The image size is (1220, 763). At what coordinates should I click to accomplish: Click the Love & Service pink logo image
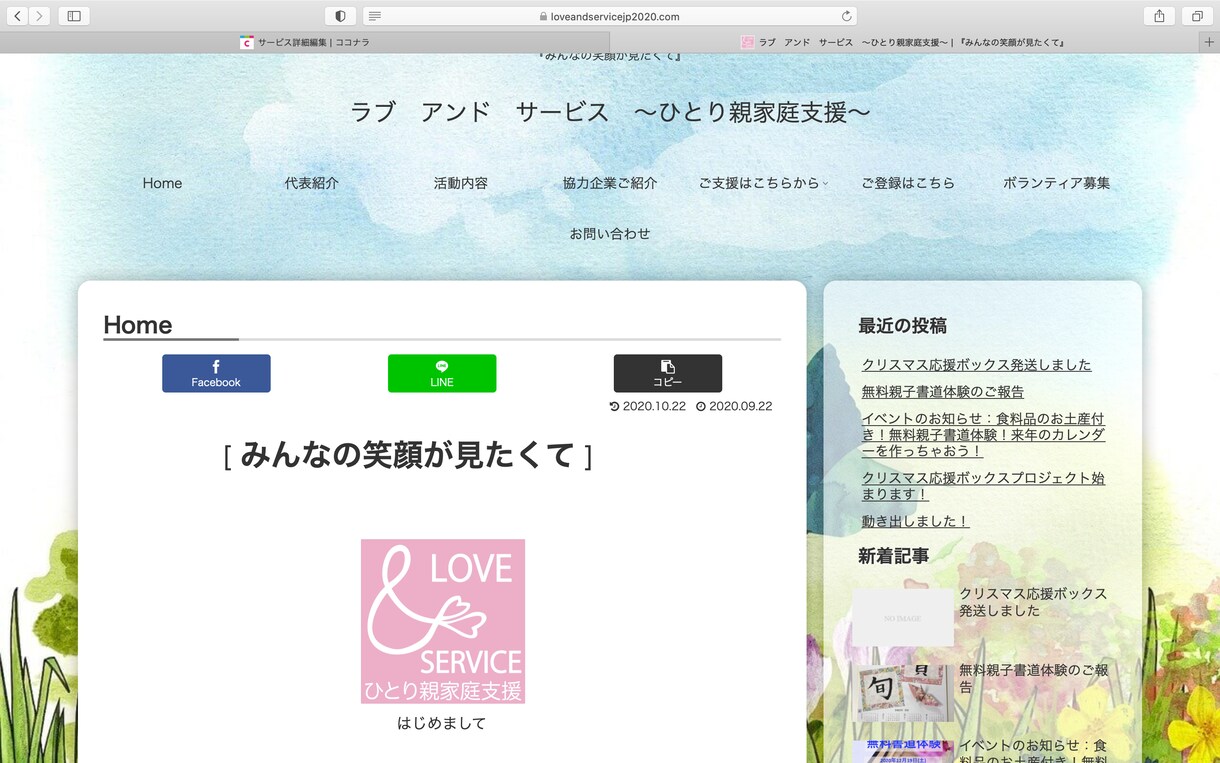[x=442, y=621]
